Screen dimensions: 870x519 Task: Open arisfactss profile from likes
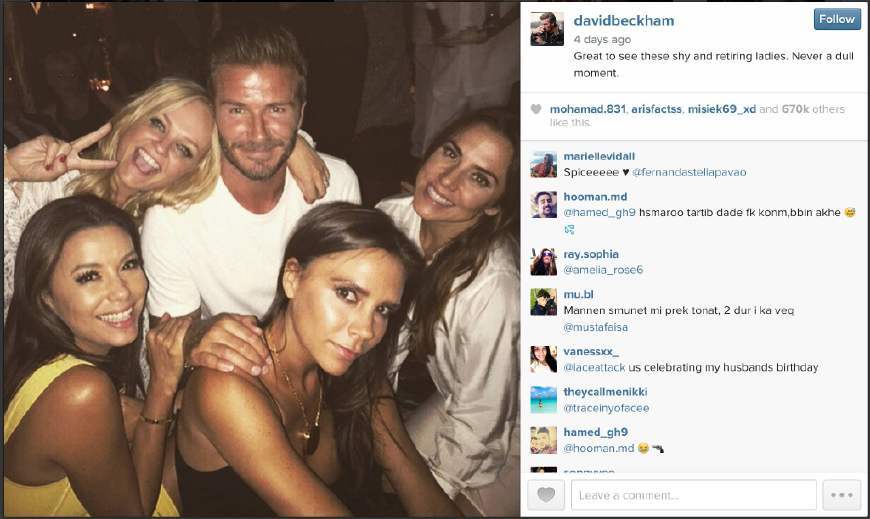coord(656,109)
